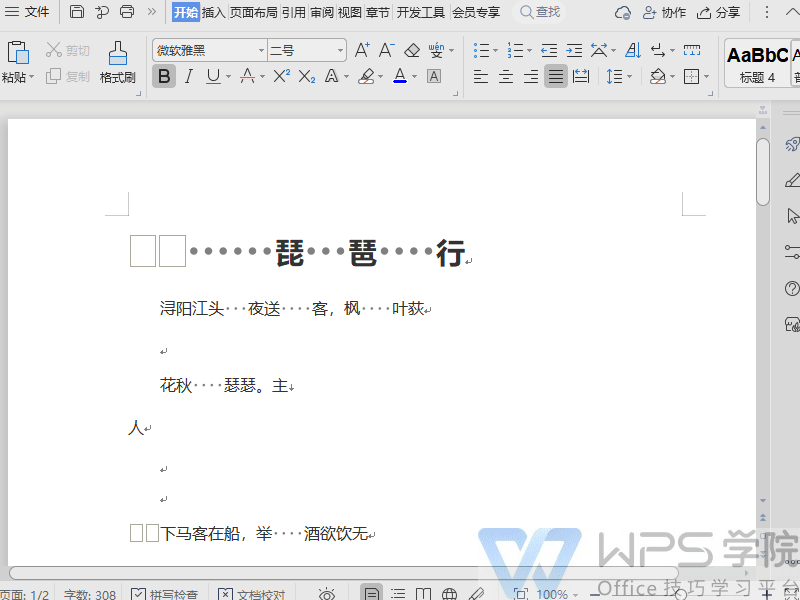The height and width of the screenshot is (600, 800).
Task: Switch to the 插入 tab
Action: tap(213, 12)
